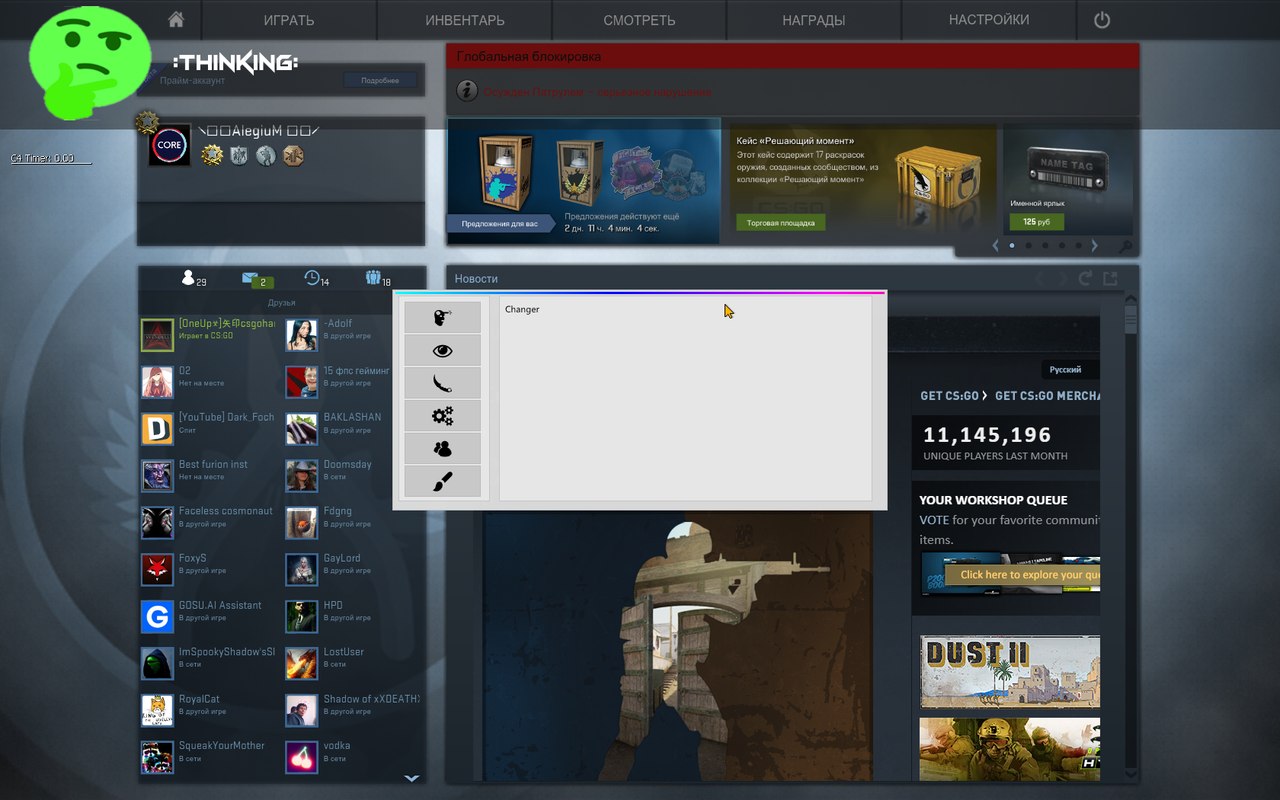Select the knife icon tab in cheat menu
1280x800 pixels.
click(x=442, y=383)
